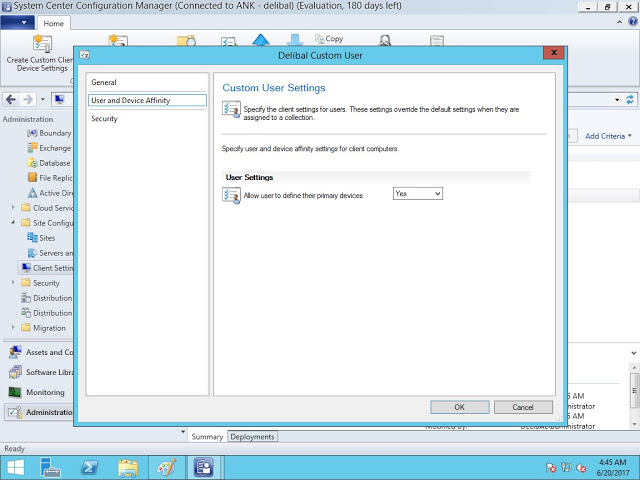Open File Explorer from the taskbar

[128, 467]
